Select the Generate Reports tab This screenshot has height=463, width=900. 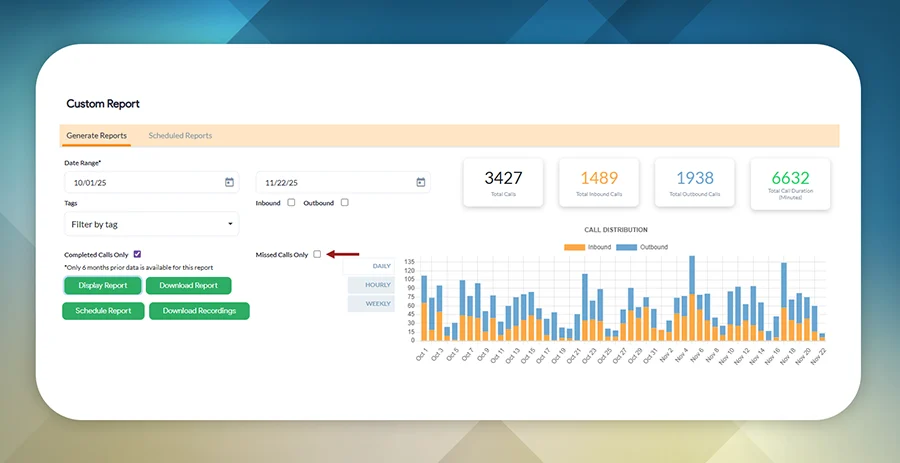pyautogui.click(x=96, y=136)
